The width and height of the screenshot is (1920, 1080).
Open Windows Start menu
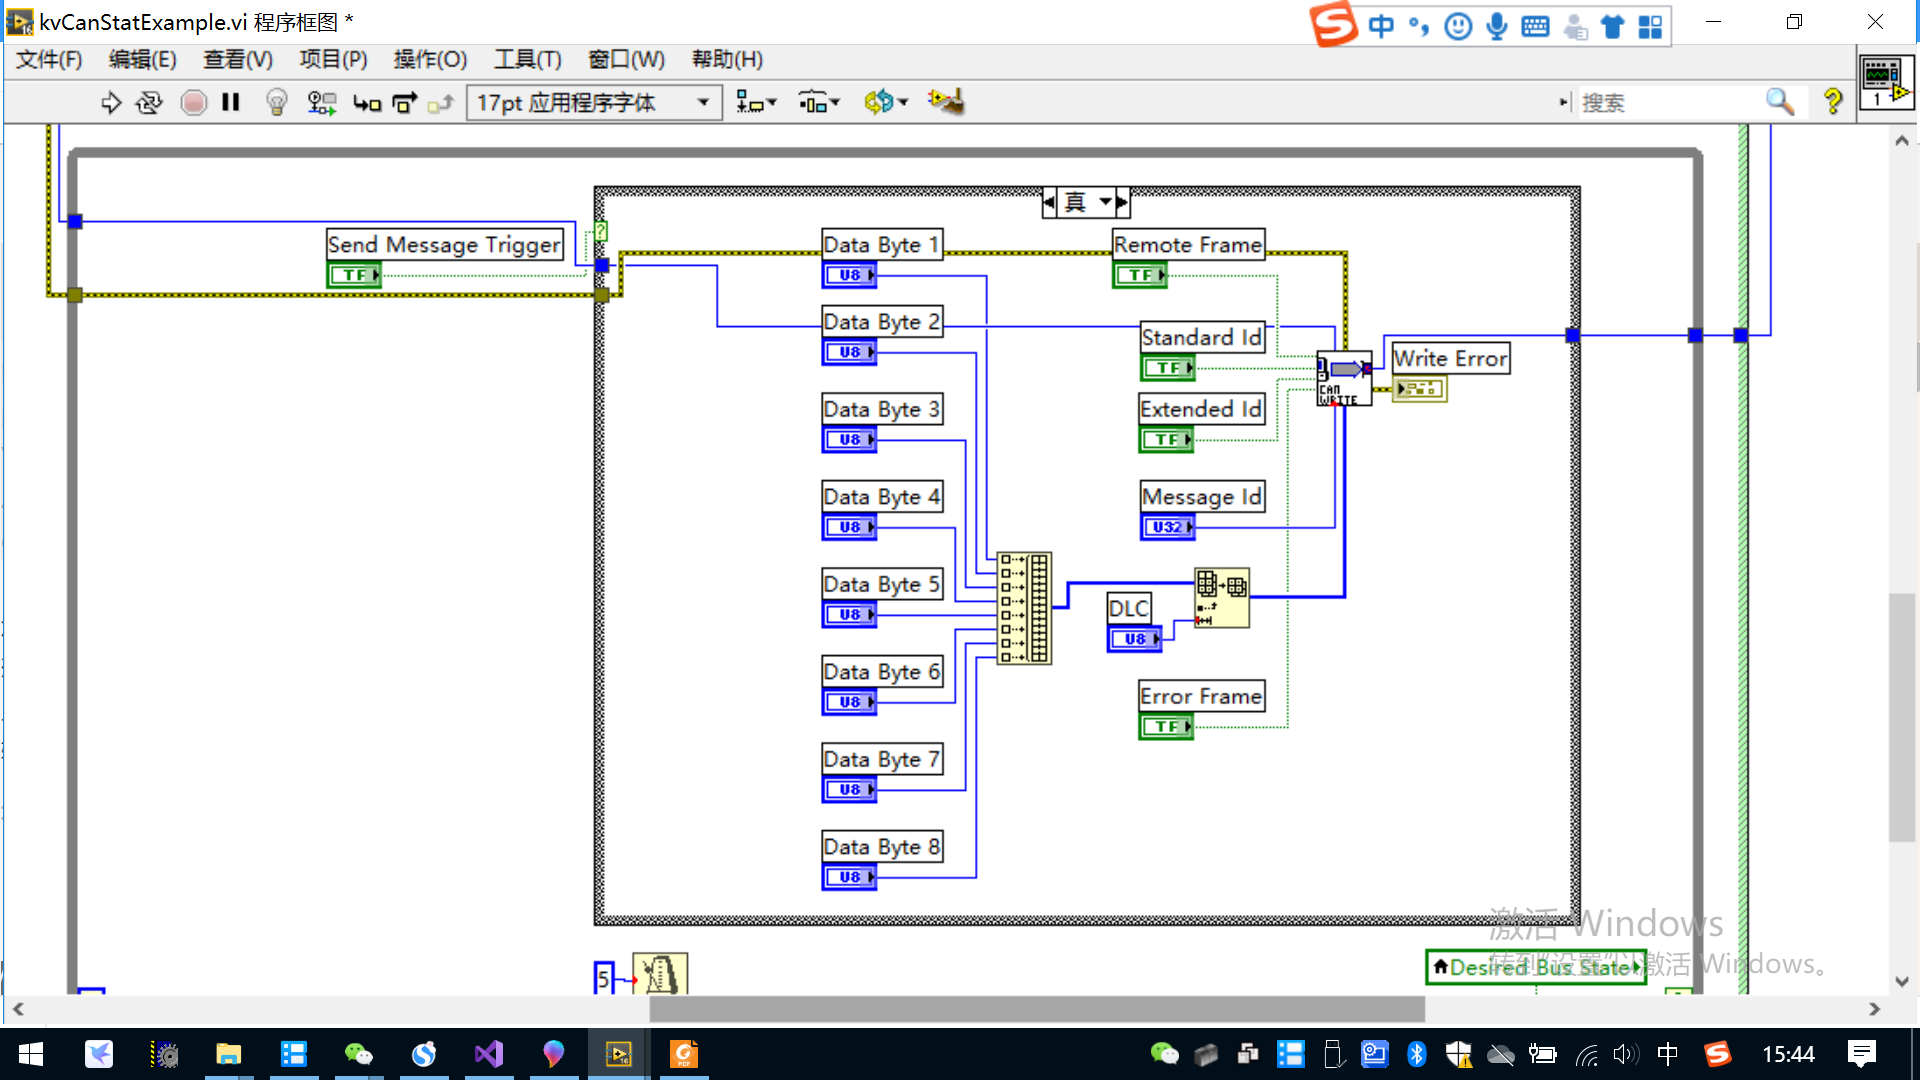point(31,1054)
